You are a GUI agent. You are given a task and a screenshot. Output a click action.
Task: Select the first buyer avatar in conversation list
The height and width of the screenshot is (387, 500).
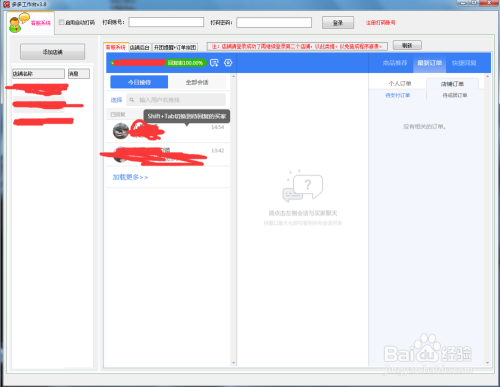click(121, 131)
